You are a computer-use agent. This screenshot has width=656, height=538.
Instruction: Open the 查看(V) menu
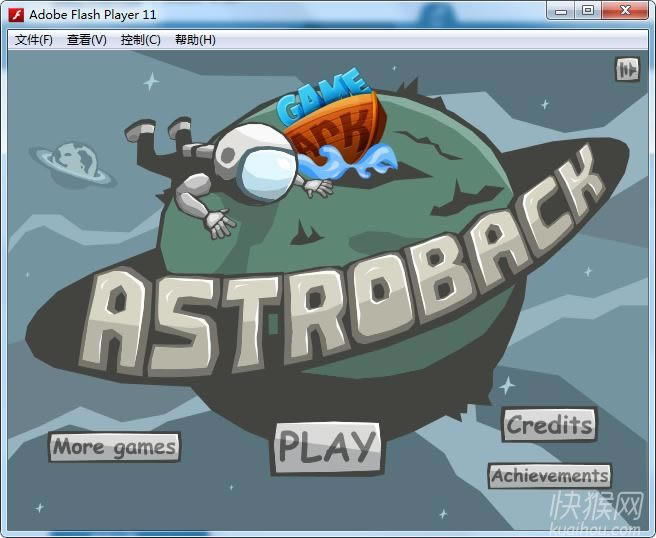pyautogui.click(x=87, y=40)
